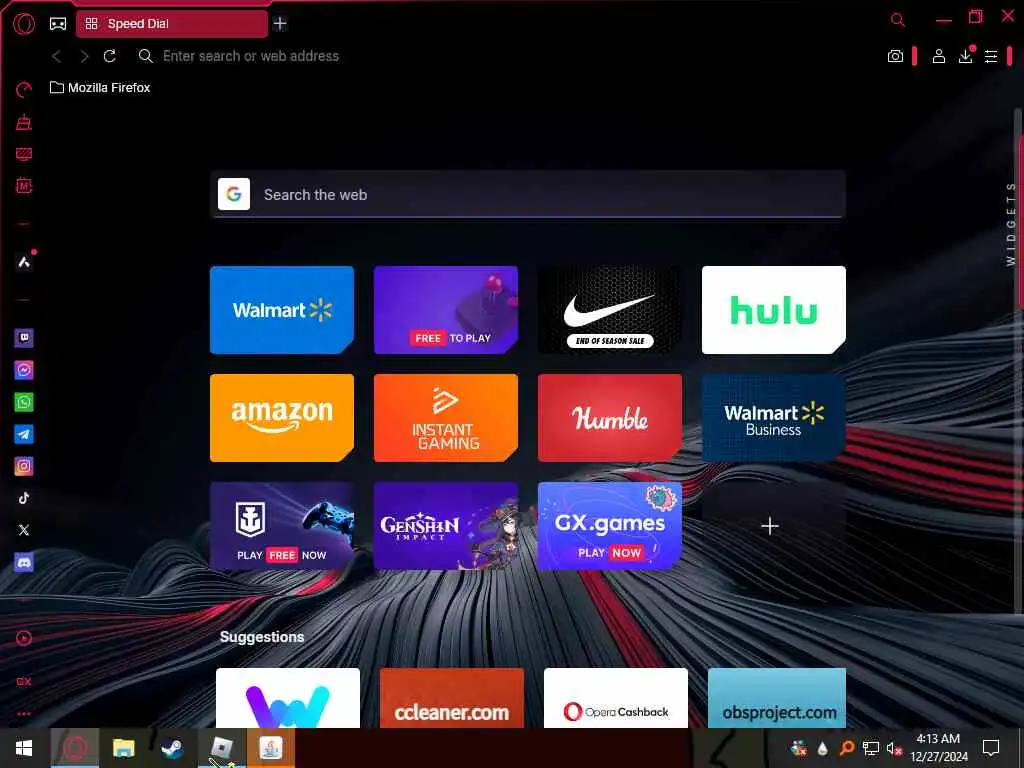Open Easy Setup sliders icon
The width and height of the screenshot is (1024, 768).
[x=991, y=57]
